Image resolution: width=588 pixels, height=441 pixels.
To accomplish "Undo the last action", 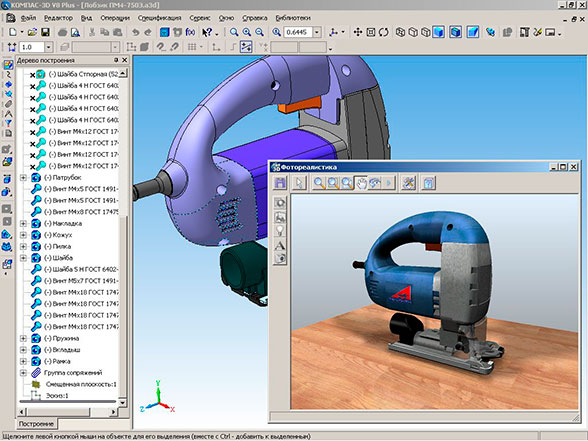I will click(135, 32).
